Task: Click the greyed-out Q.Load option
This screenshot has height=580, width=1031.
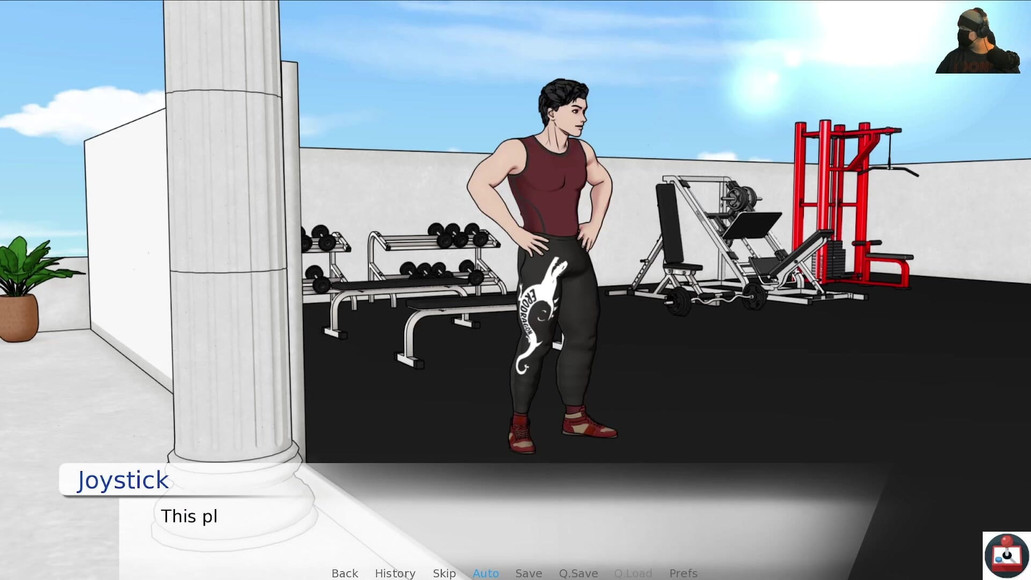Action: [633, 573]
